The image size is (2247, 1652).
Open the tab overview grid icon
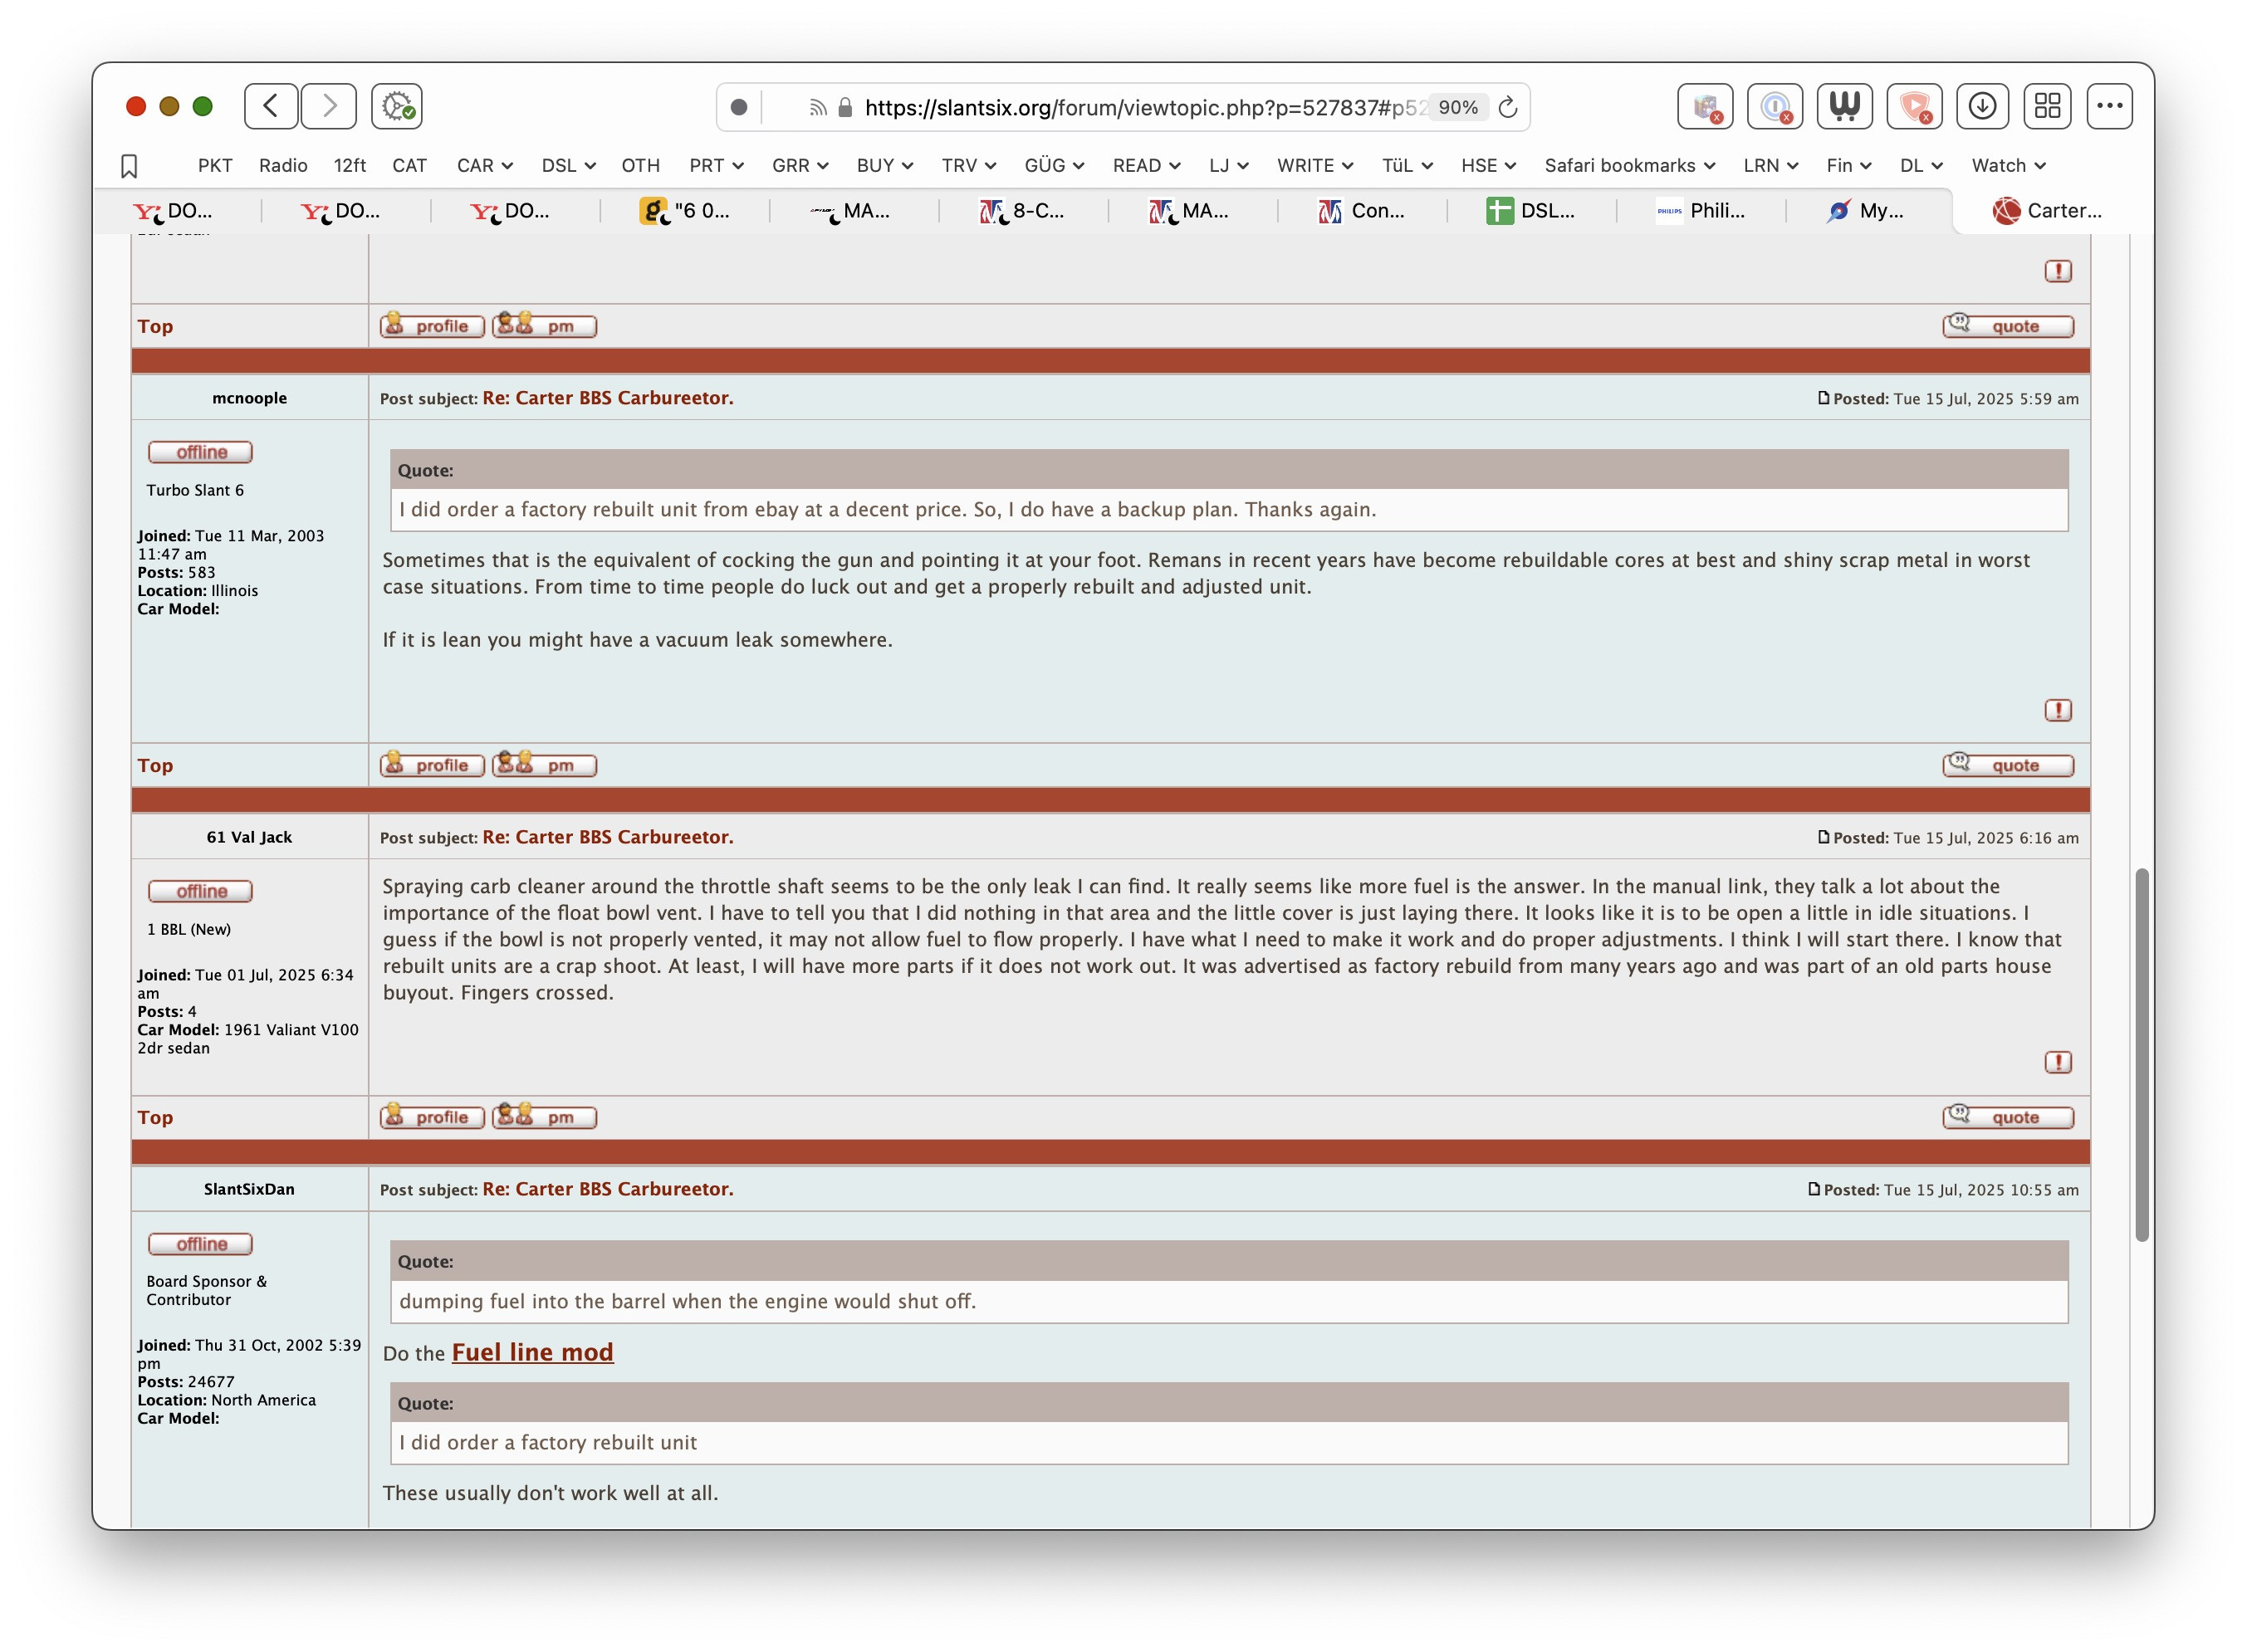[x=2047, y=105]
